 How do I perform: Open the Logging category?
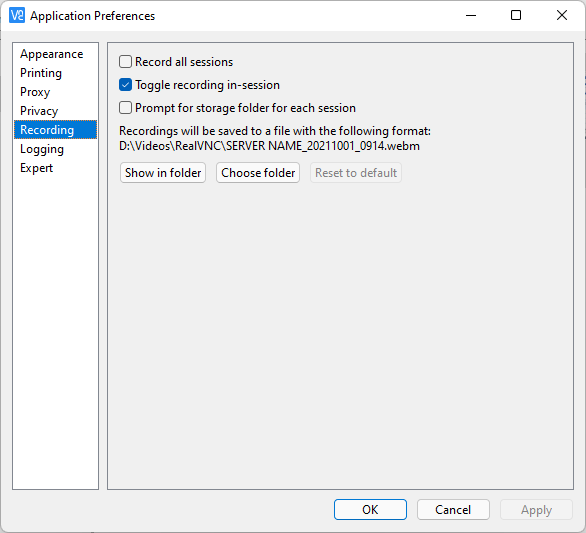pos(42,149)
